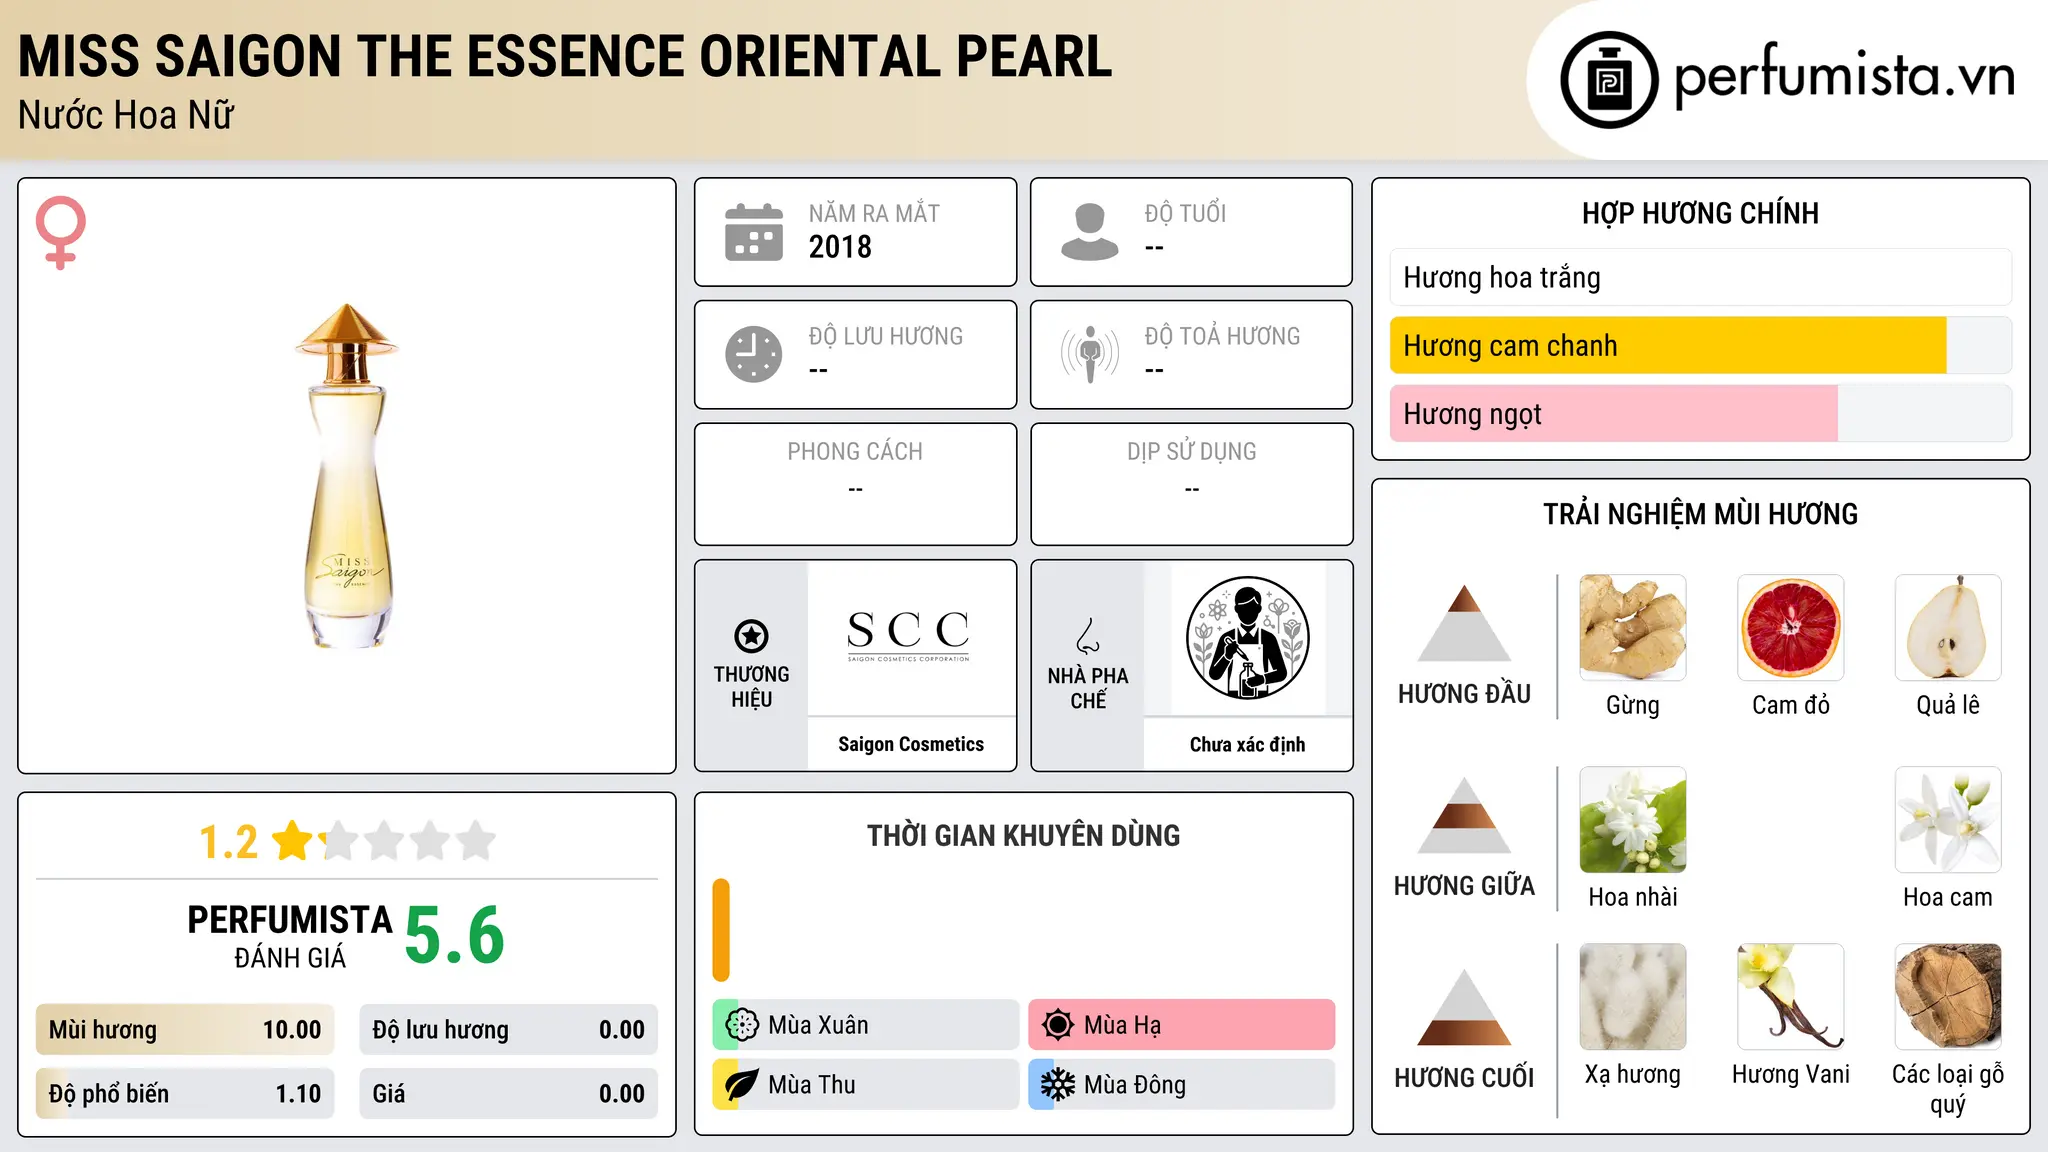
Task: Click the Chưa xác định perfumer label
Action: tap(1248, 744)
